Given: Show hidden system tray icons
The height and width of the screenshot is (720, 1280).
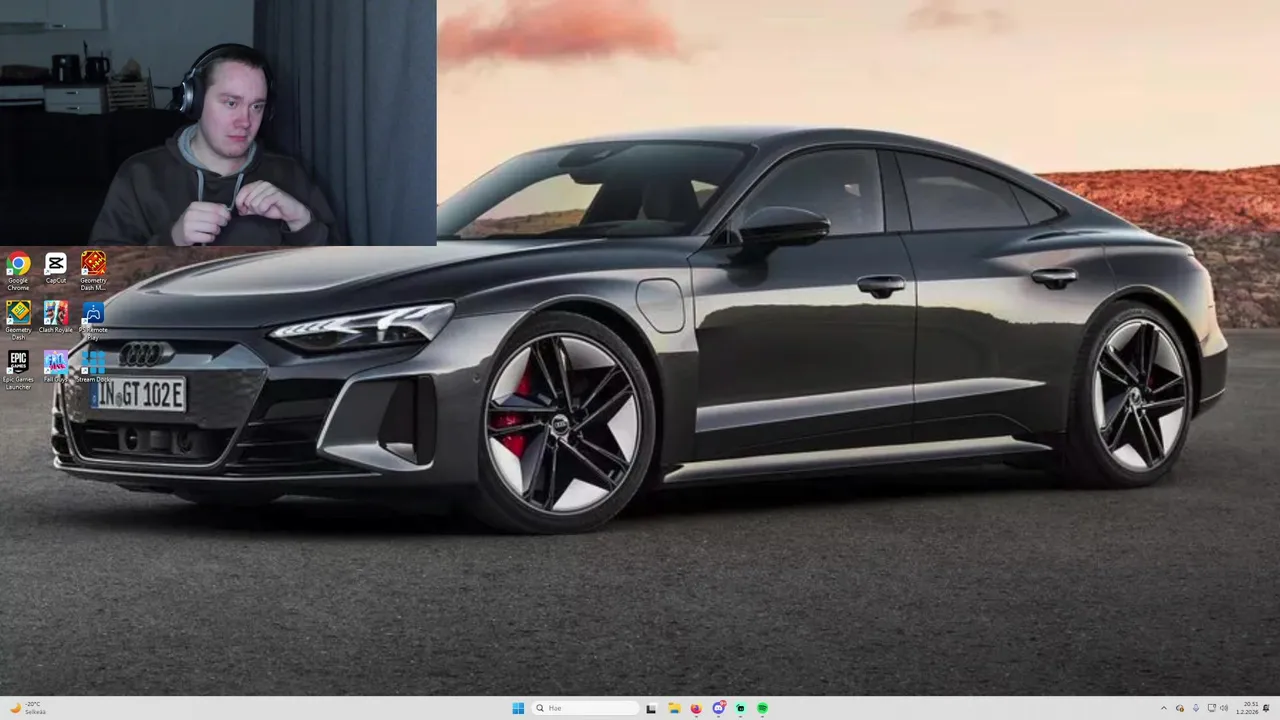Looking at the screenshot, I should pyautogui.click(x=1164, y=708).
